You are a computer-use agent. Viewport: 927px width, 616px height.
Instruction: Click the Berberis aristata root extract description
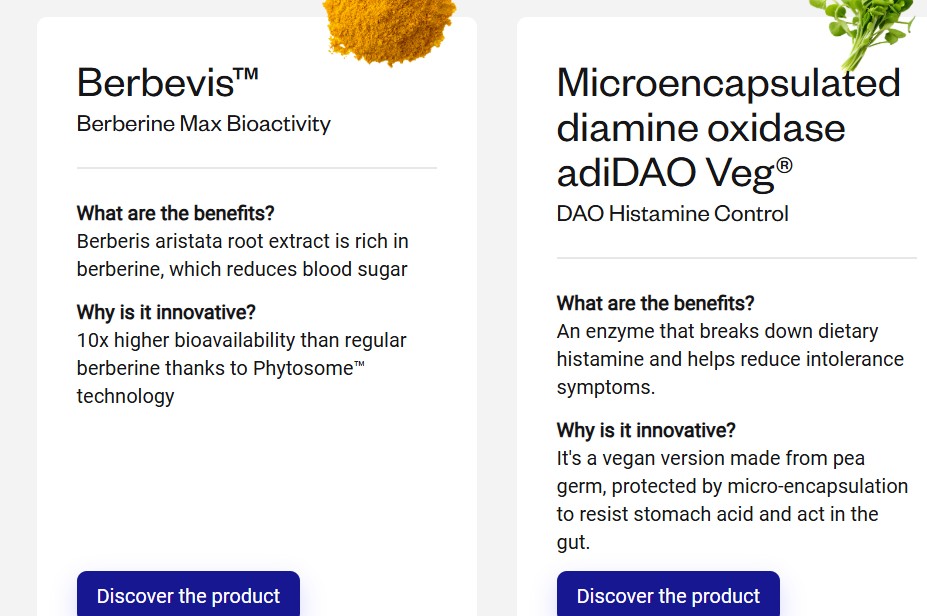tap(242, 255)
